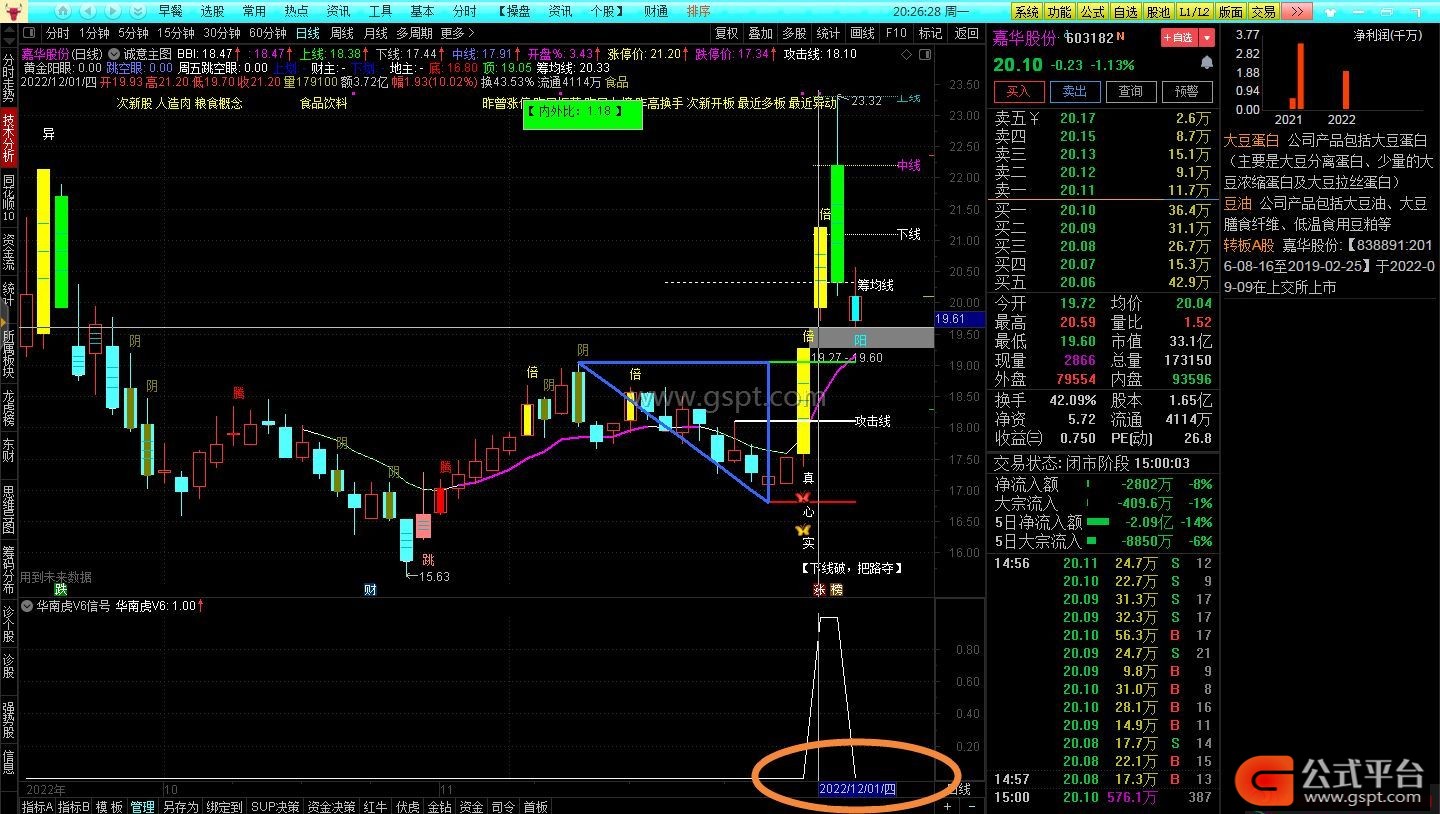The image size is (1440, 814).
Task: Toggle 复权 price adjustment
Action: click(727, 33)
